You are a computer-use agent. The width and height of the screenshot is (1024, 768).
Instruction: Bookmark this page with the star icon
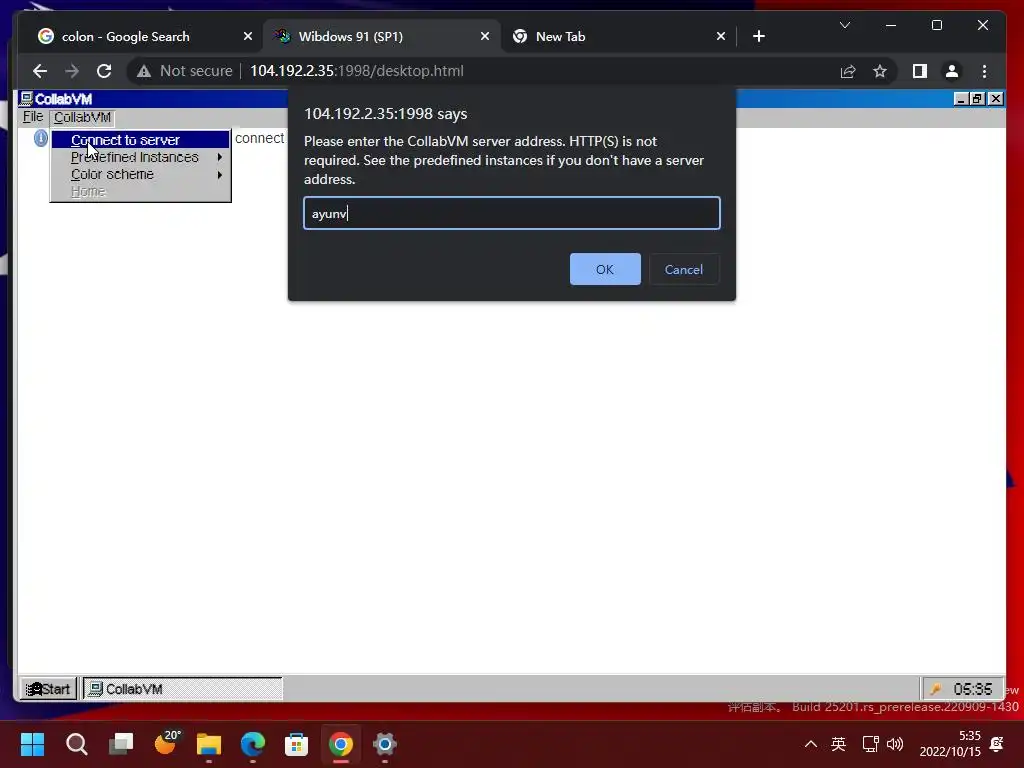tap(880, 71)
